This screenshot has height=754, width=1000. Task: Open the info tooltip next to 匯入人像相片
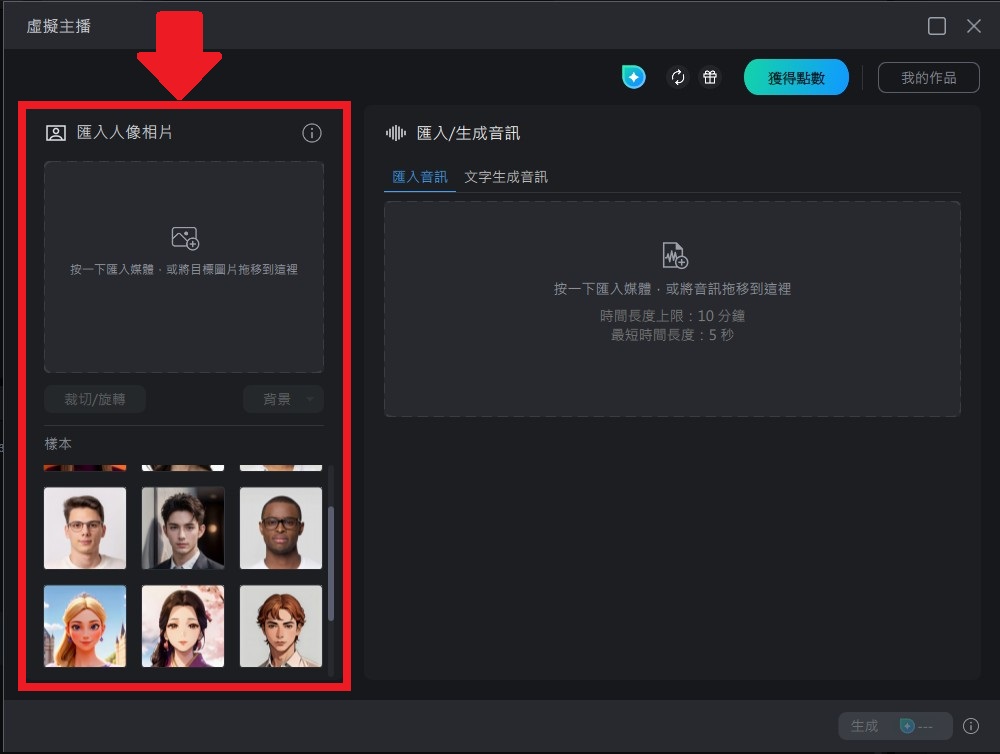pyautogui.click(x=311, y=132)
